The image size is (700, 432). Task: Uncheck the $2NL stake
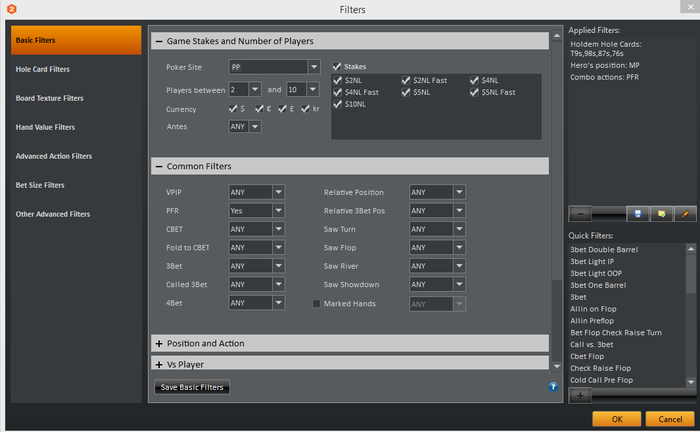click(338, 80)
